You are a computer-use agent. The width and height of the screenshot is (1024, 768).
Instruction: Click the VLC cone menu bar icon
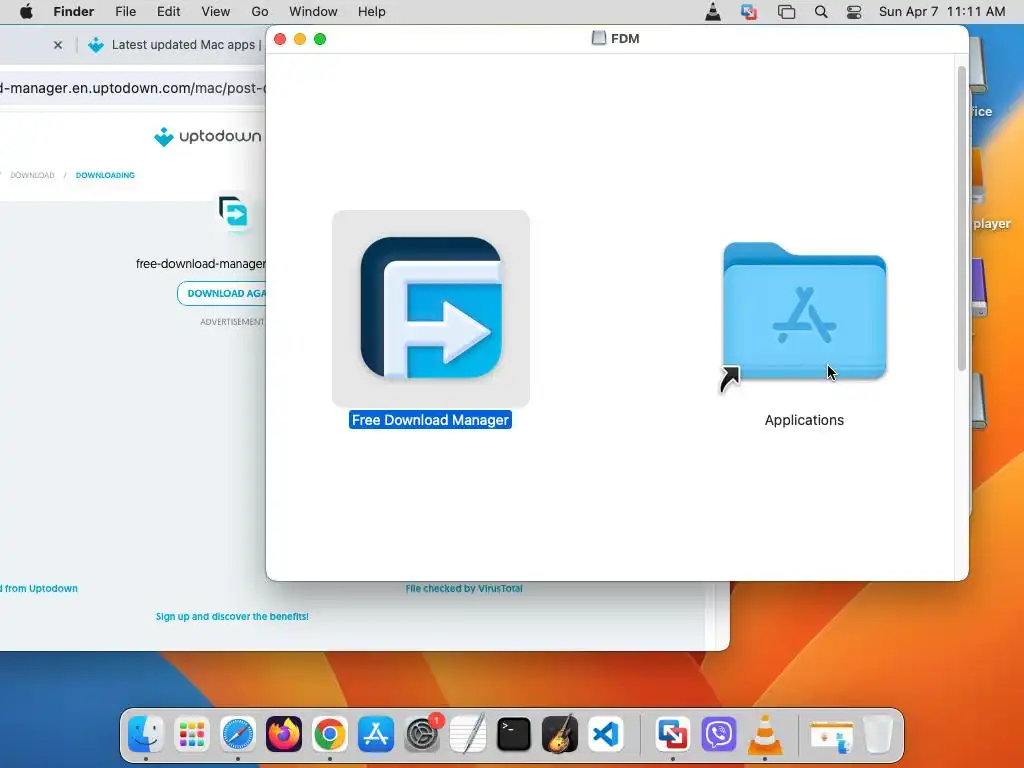pos(713,12)
